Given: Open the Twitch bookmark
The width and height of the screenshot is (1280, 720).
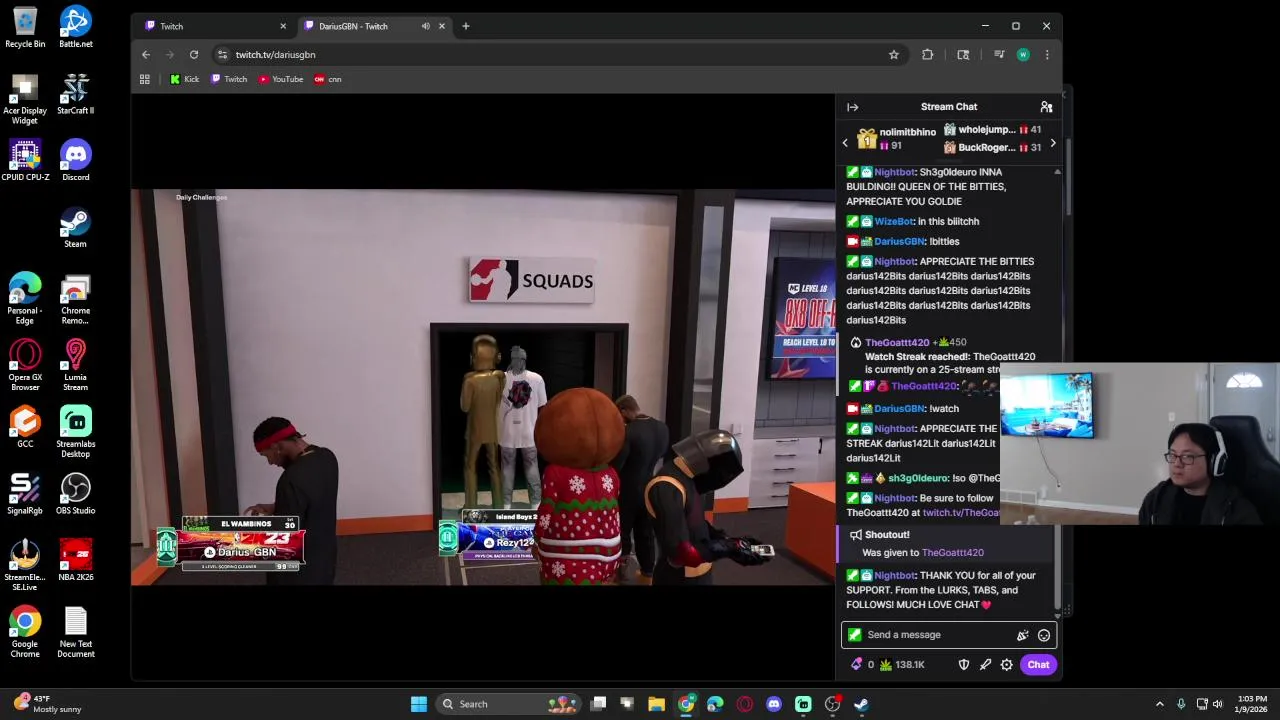Looking at the screenshot, I should [x=229, y=79].
